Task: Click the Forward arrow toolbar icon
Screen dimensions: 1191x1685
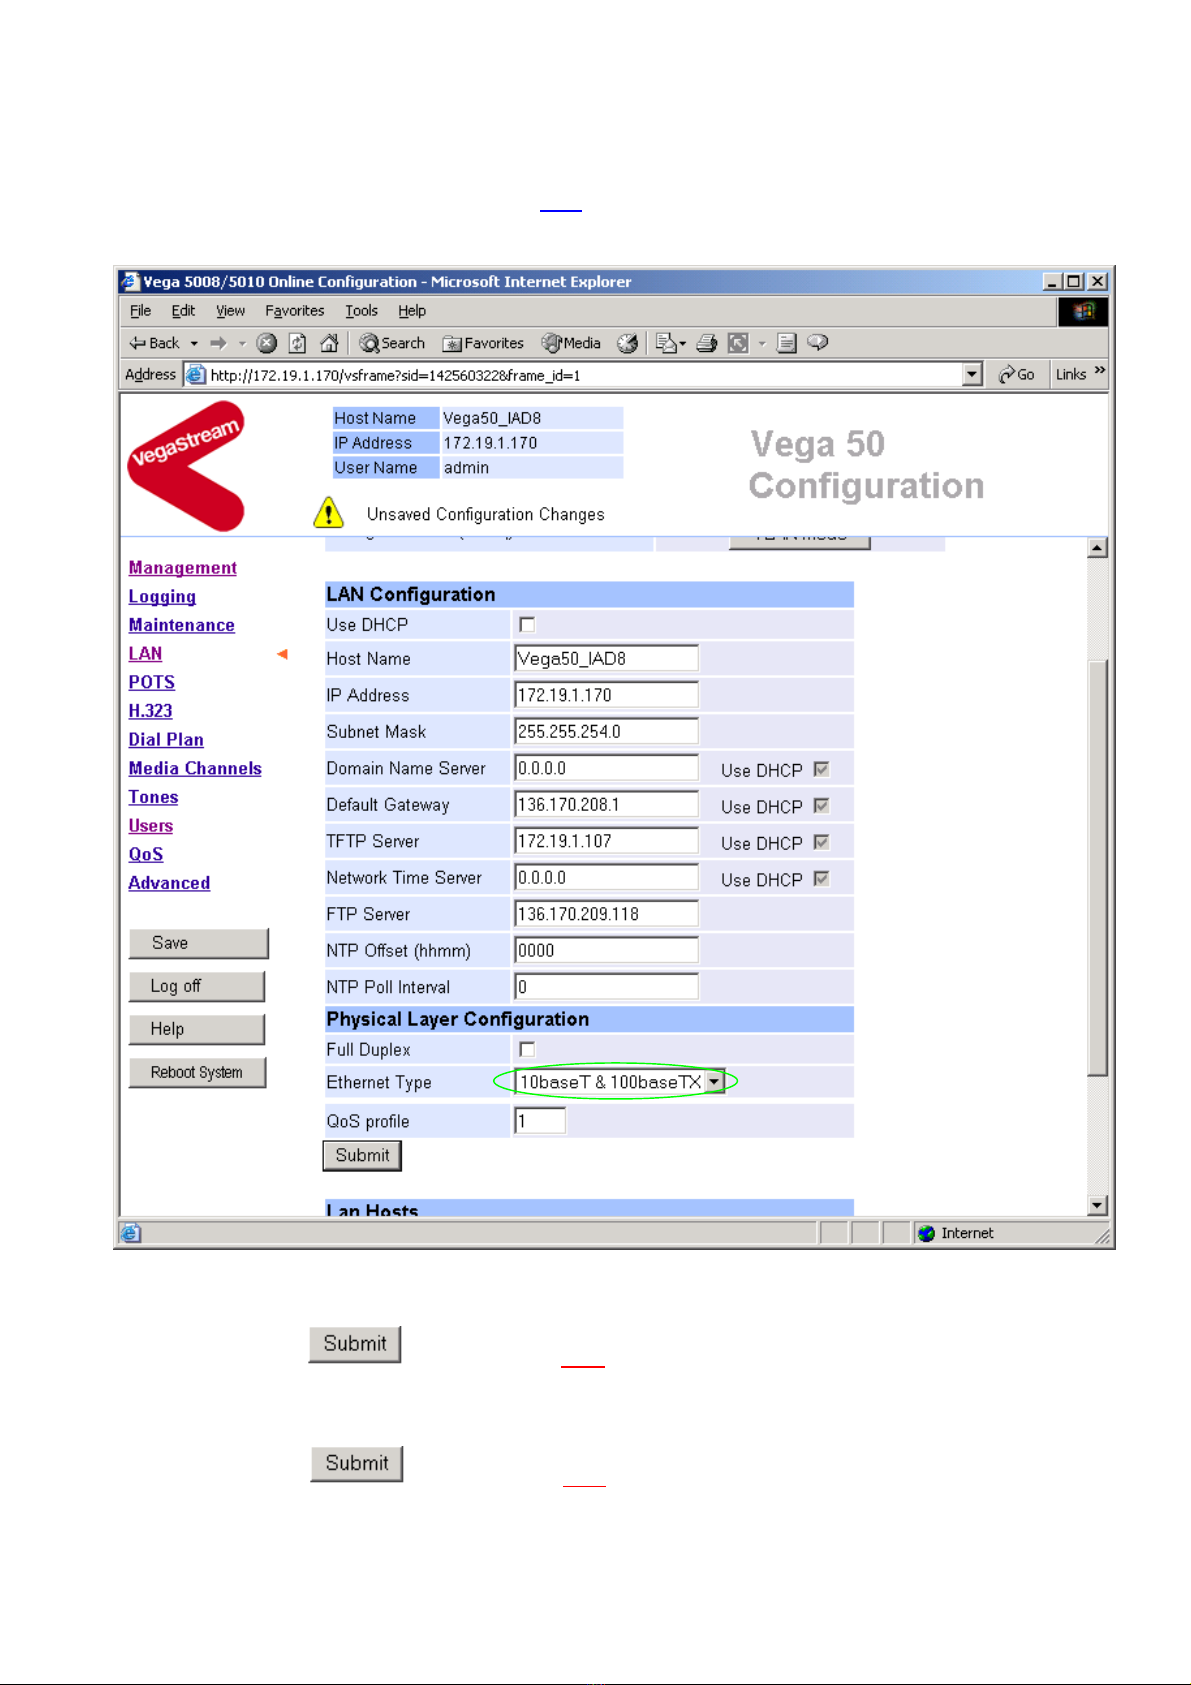Action: (x=218, y=343)
